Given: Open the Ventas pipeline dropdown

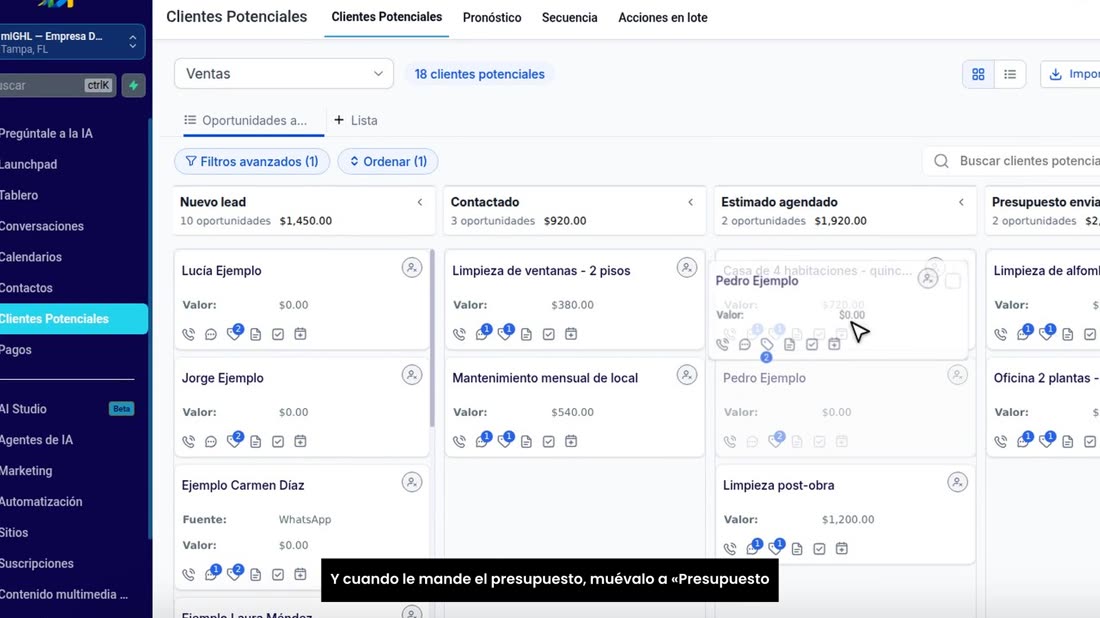Looking at the screenshot, I should pos(283,74).
